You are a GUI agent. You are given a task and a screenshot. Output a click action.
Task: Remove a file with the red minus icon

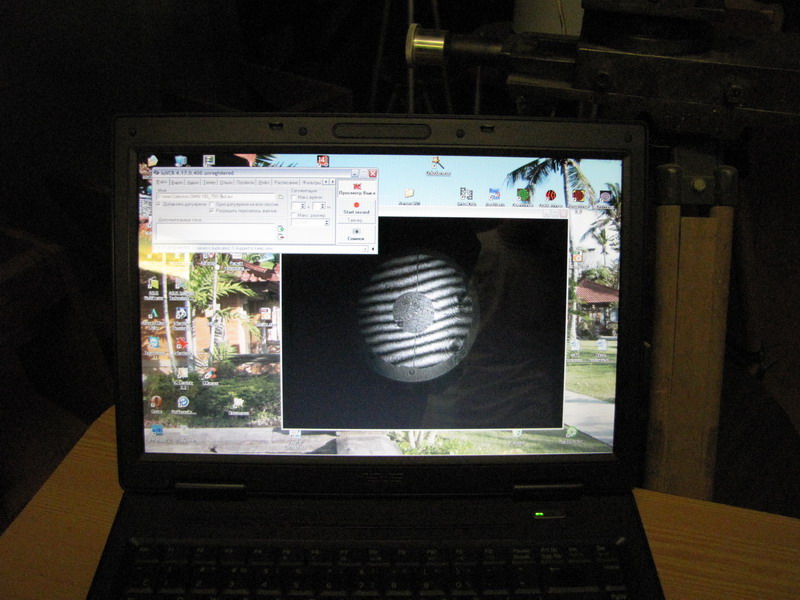pyautogui.click(x=281, y=237)
